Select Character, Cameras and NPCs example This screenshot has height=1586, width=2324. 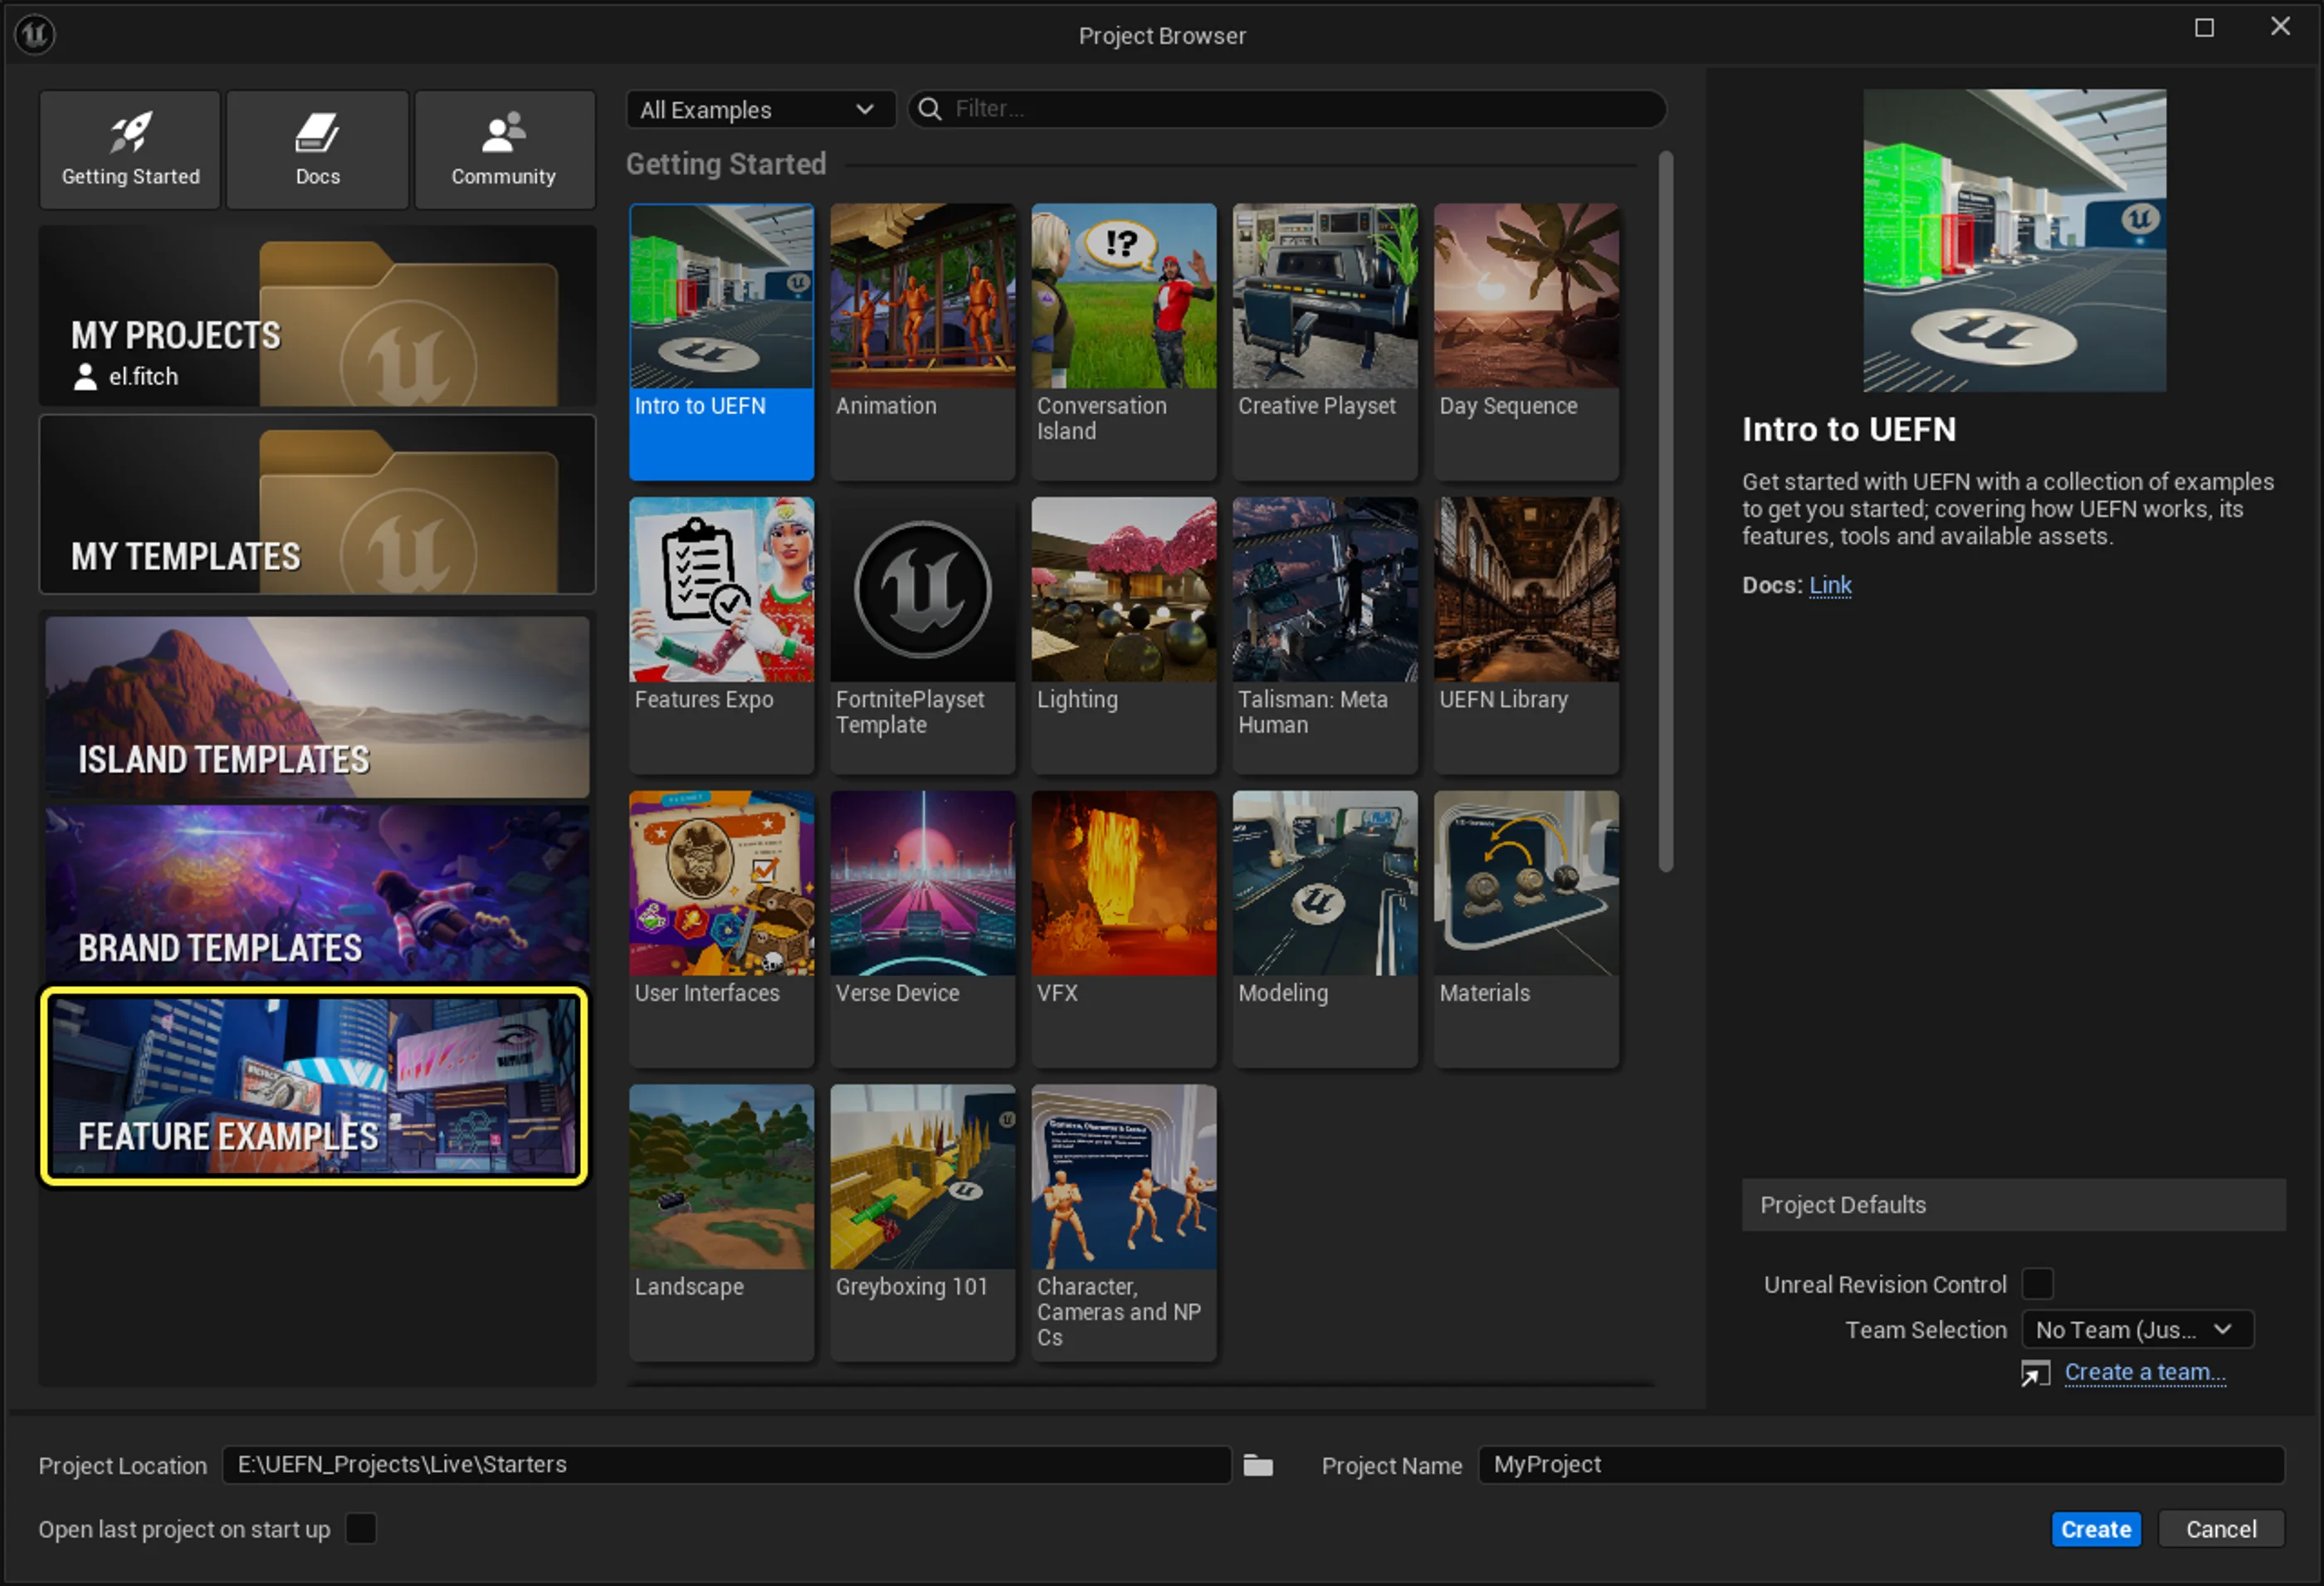[1124, 1223]
